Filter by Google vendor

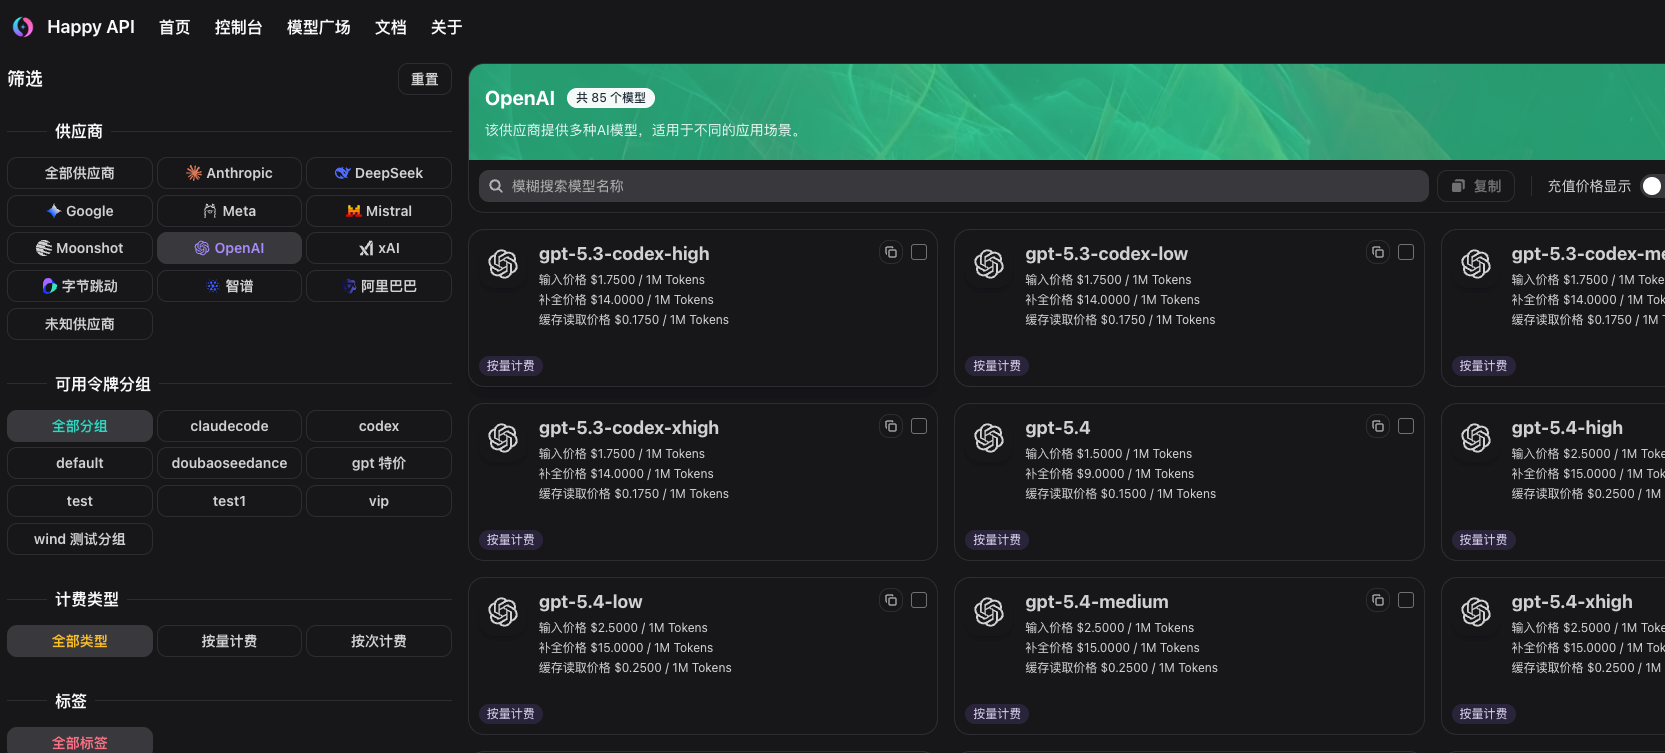[80, 211]
